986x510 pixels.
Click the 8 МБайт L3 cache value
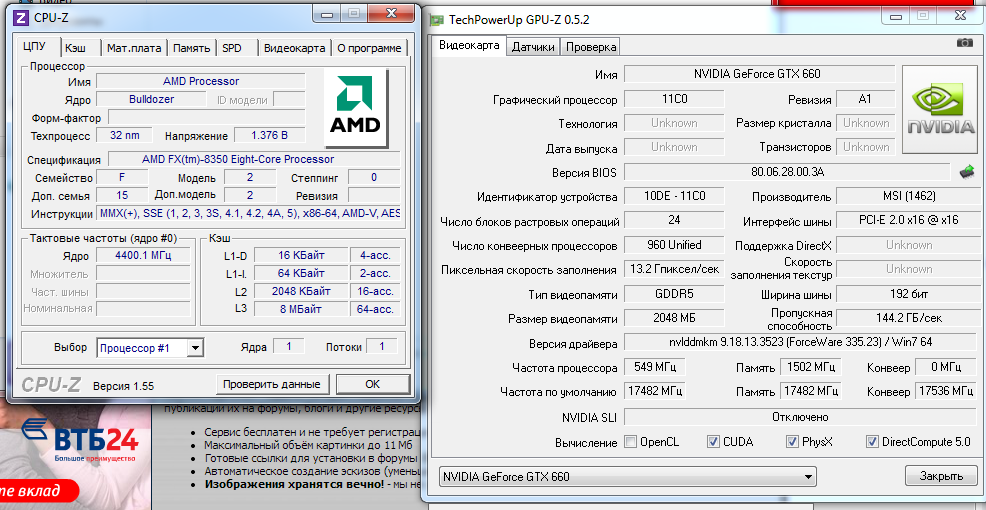pyautogui.click(x=301, y=309)
